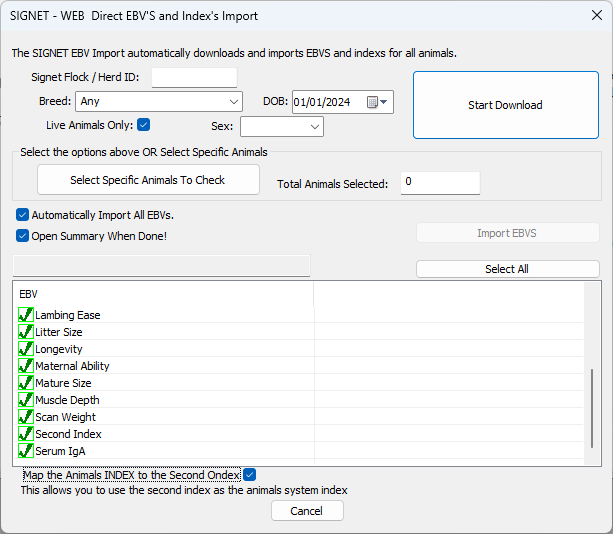Open the Sex dropdown
The height and width of the screenshot is (534, 613).
pos(281,127)
